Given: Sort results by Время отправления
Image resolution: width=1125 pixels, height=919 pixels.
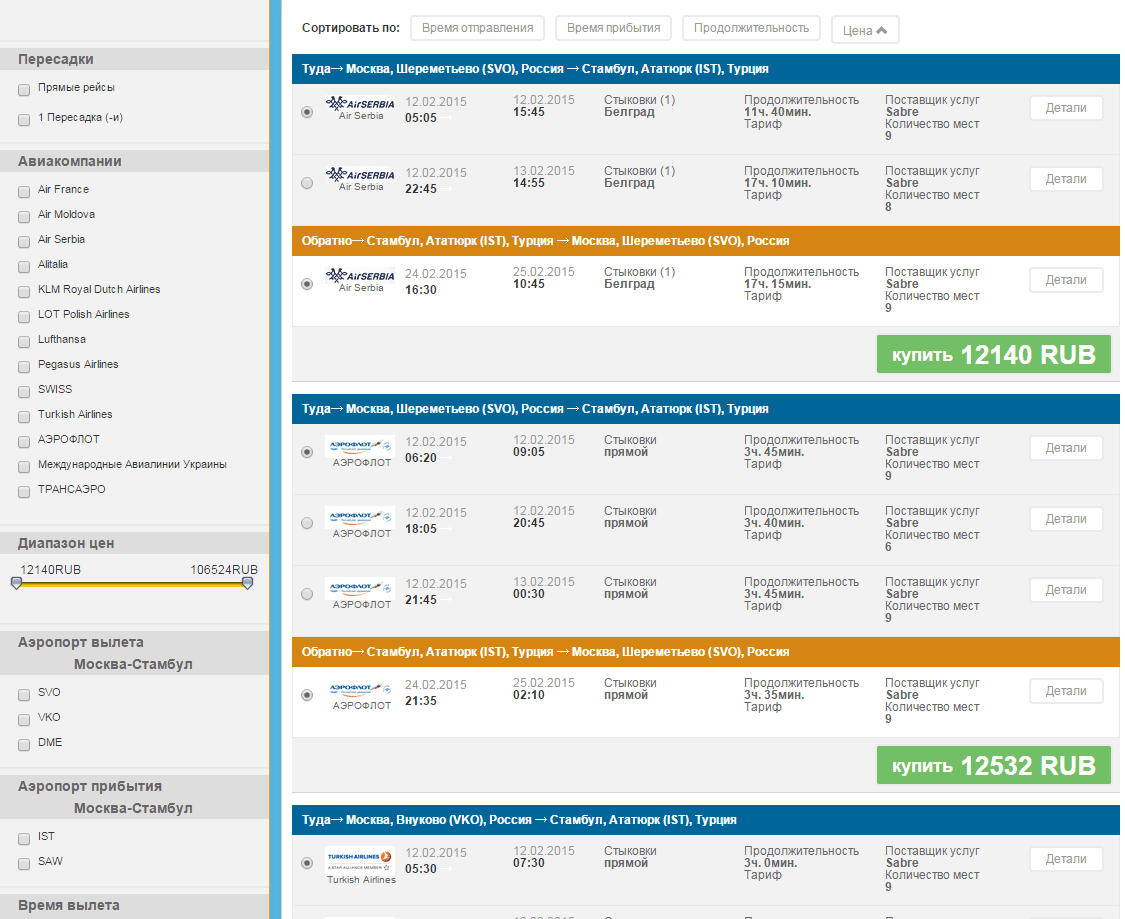Looking at the screenshot, I should coord(477,28).
